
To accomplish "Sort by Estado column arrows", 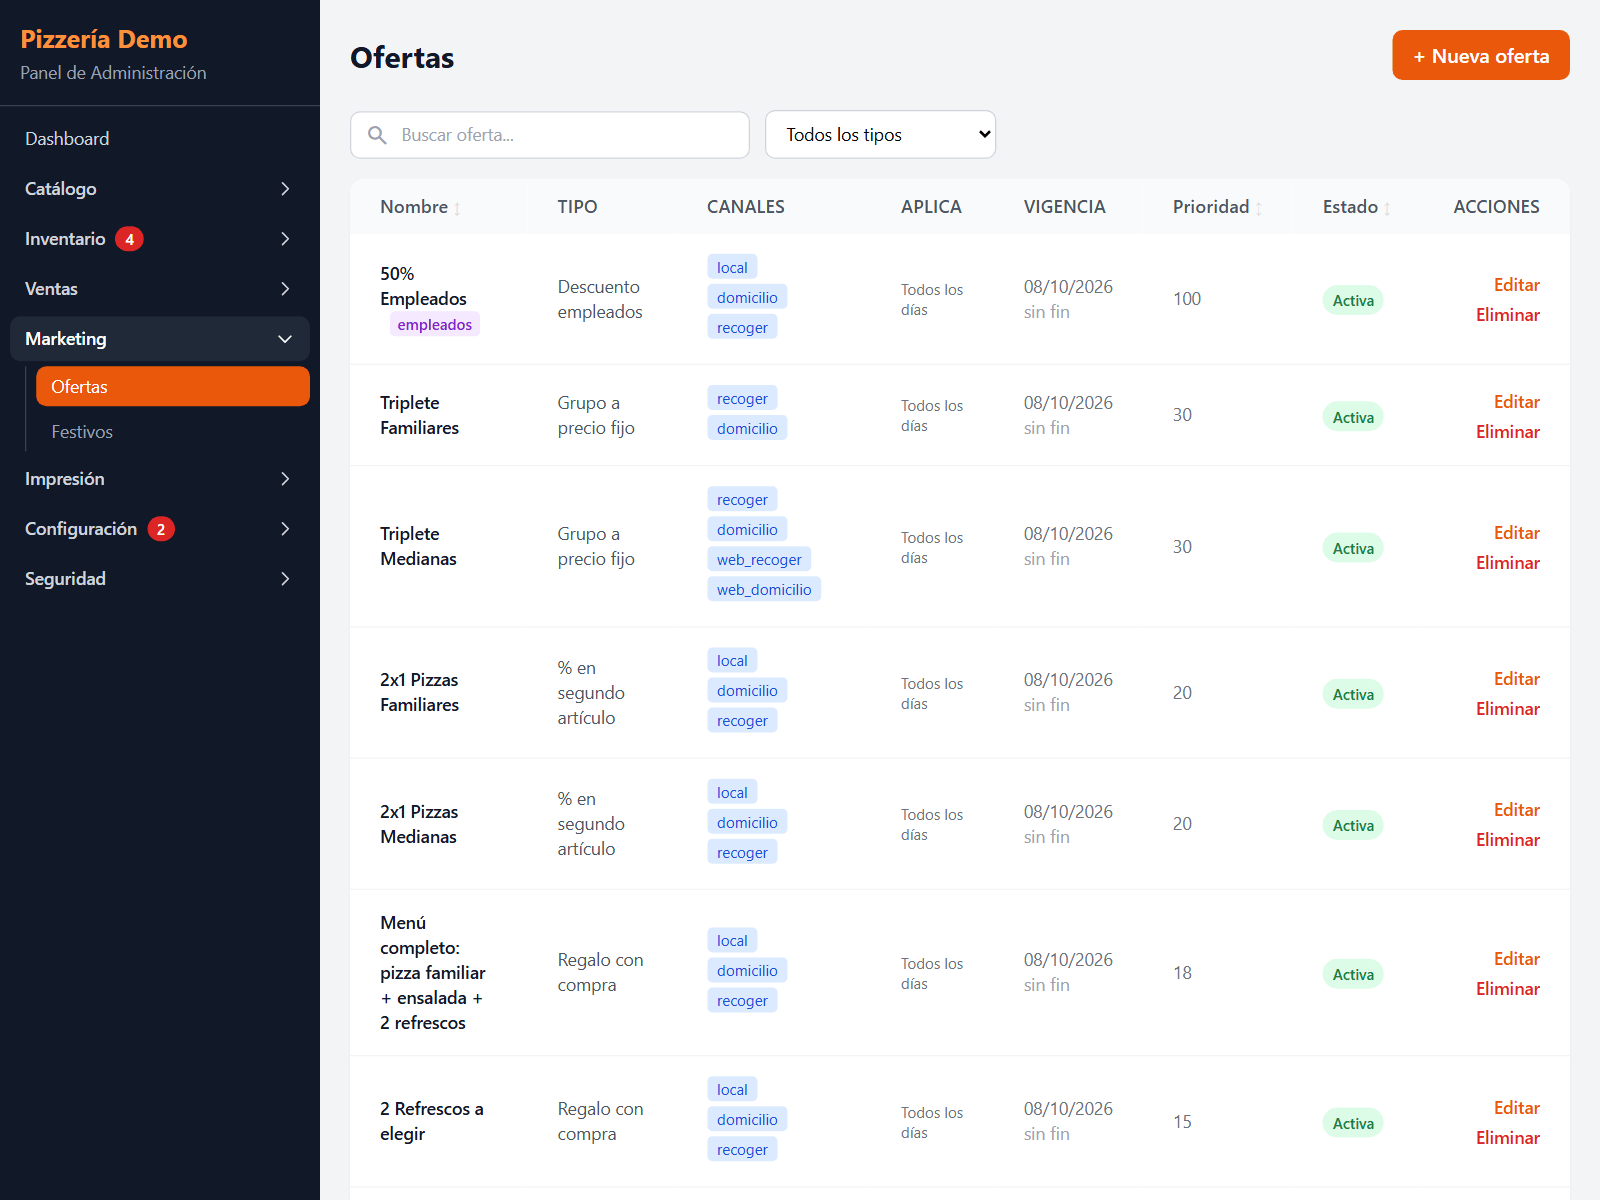I will (x=1387, y=208).
